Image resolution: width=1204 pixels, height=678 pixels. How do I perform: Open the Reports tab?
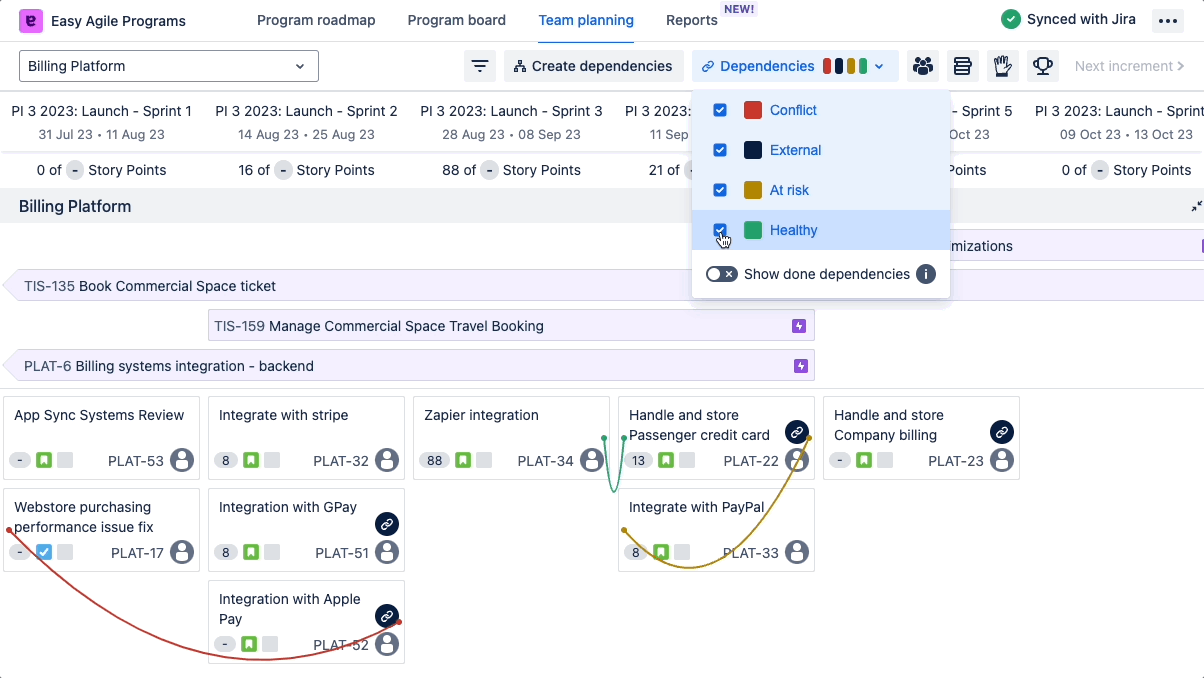tap(691, 20)
